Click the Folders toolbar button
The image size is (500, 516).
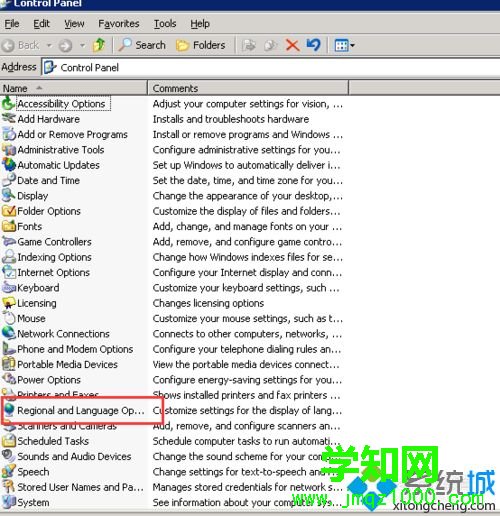coord(201,45)
